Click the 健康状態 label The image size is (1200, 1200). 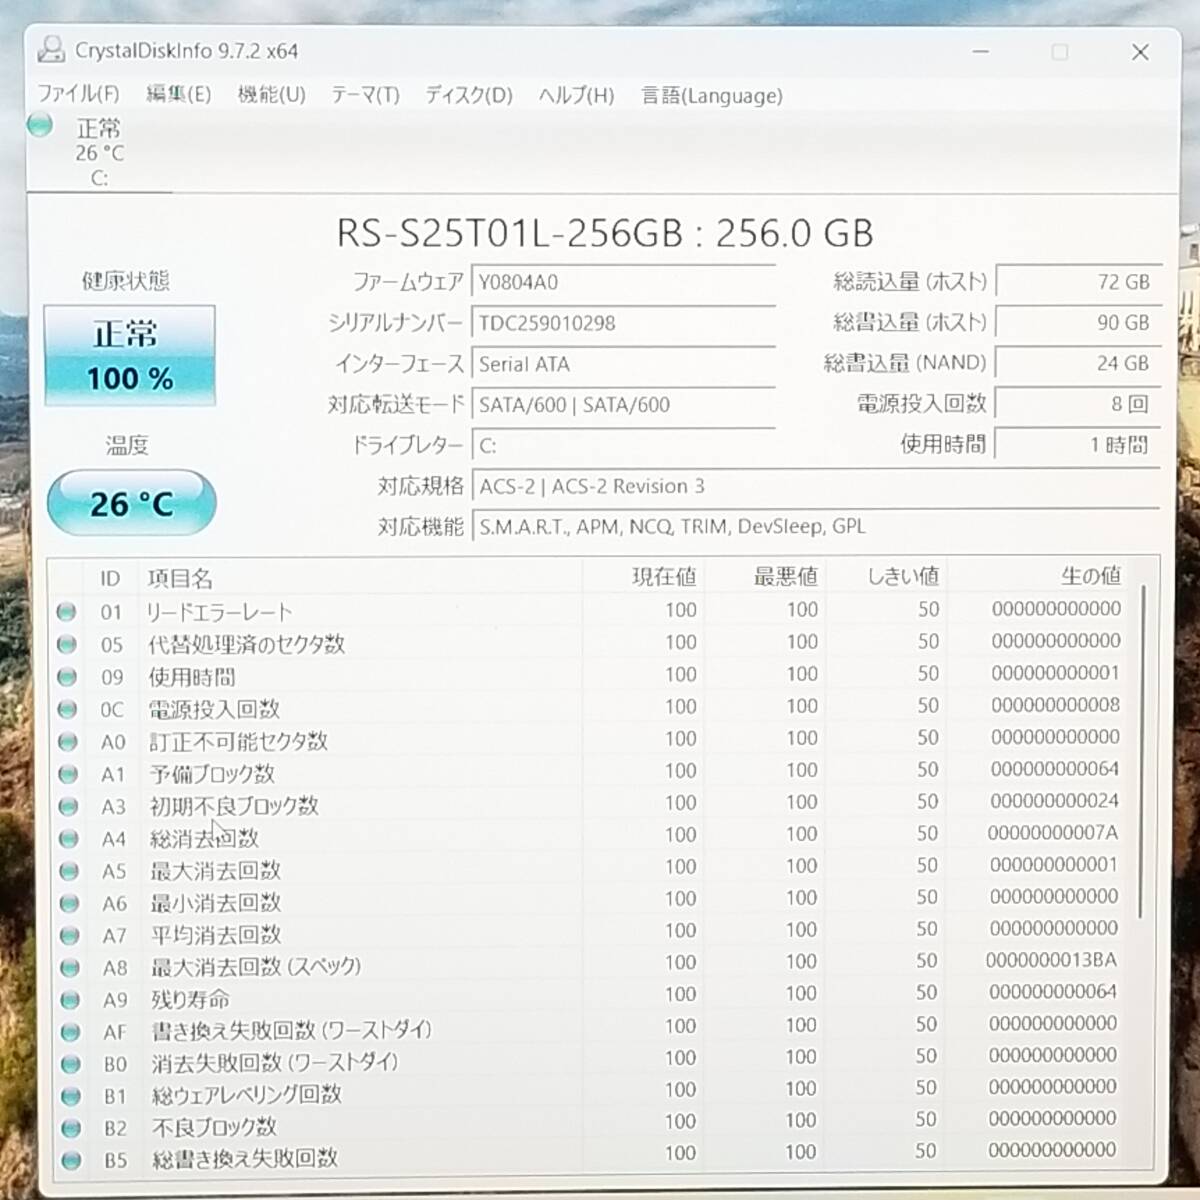[x=126, y=281]
